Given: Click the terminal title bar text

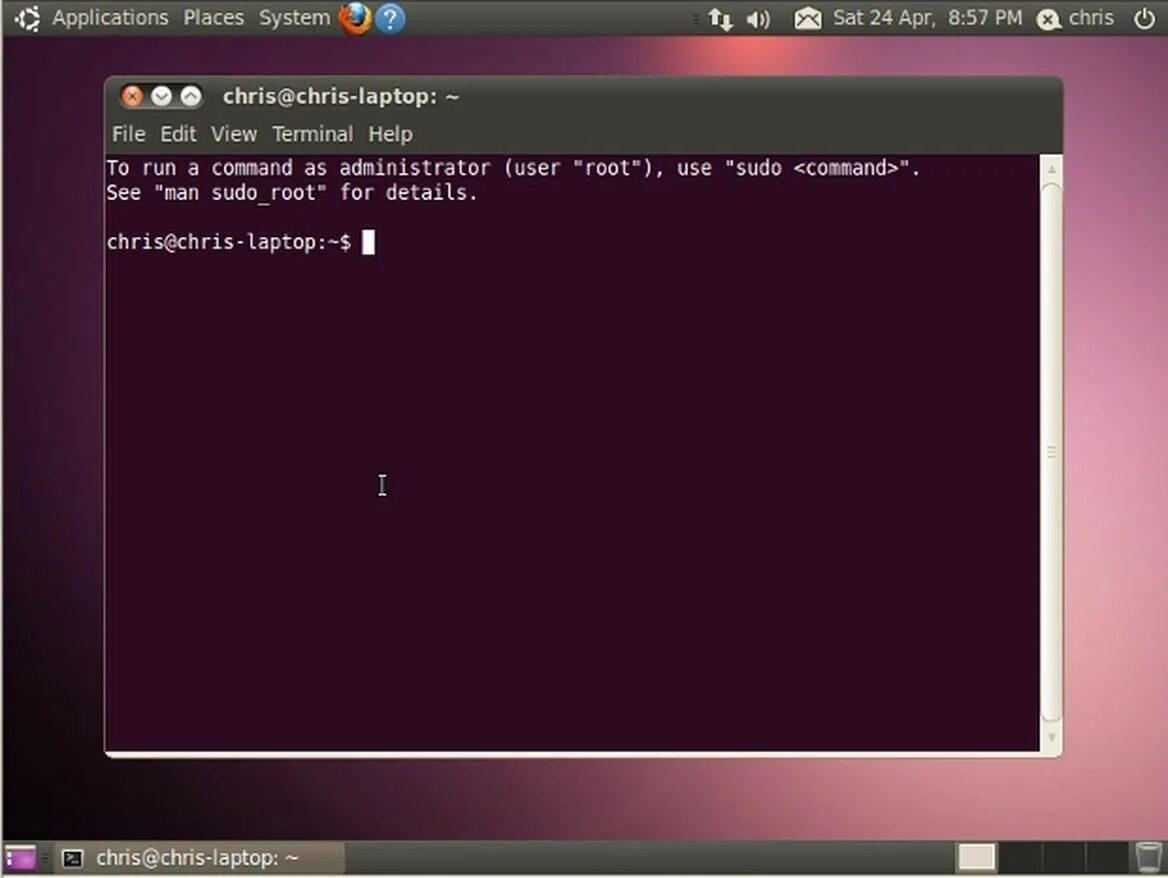Looking at the screenshot, I should tap(341, 97).
